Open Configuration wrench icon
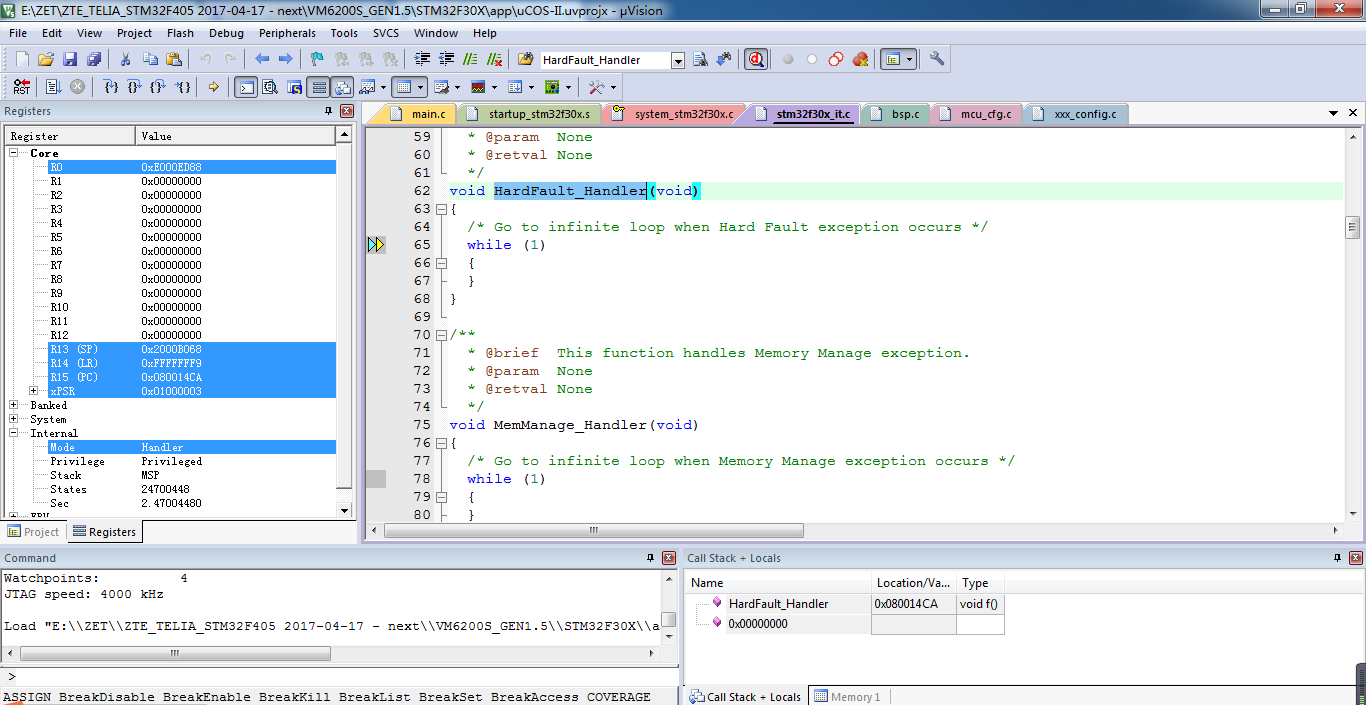Image resolution: width=1366 pixels, height=705 pixels. (x=937, y=58)
